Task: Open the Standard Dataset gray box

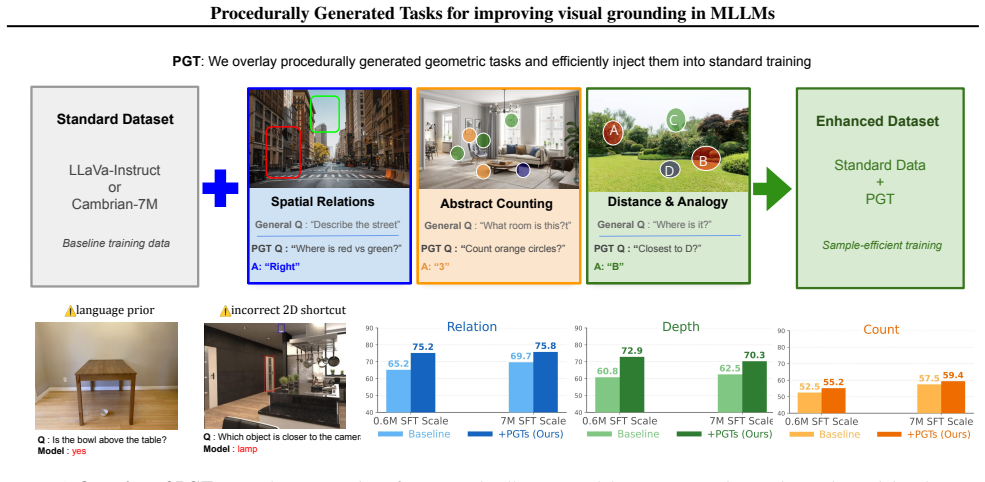Action: pos(115,187)
